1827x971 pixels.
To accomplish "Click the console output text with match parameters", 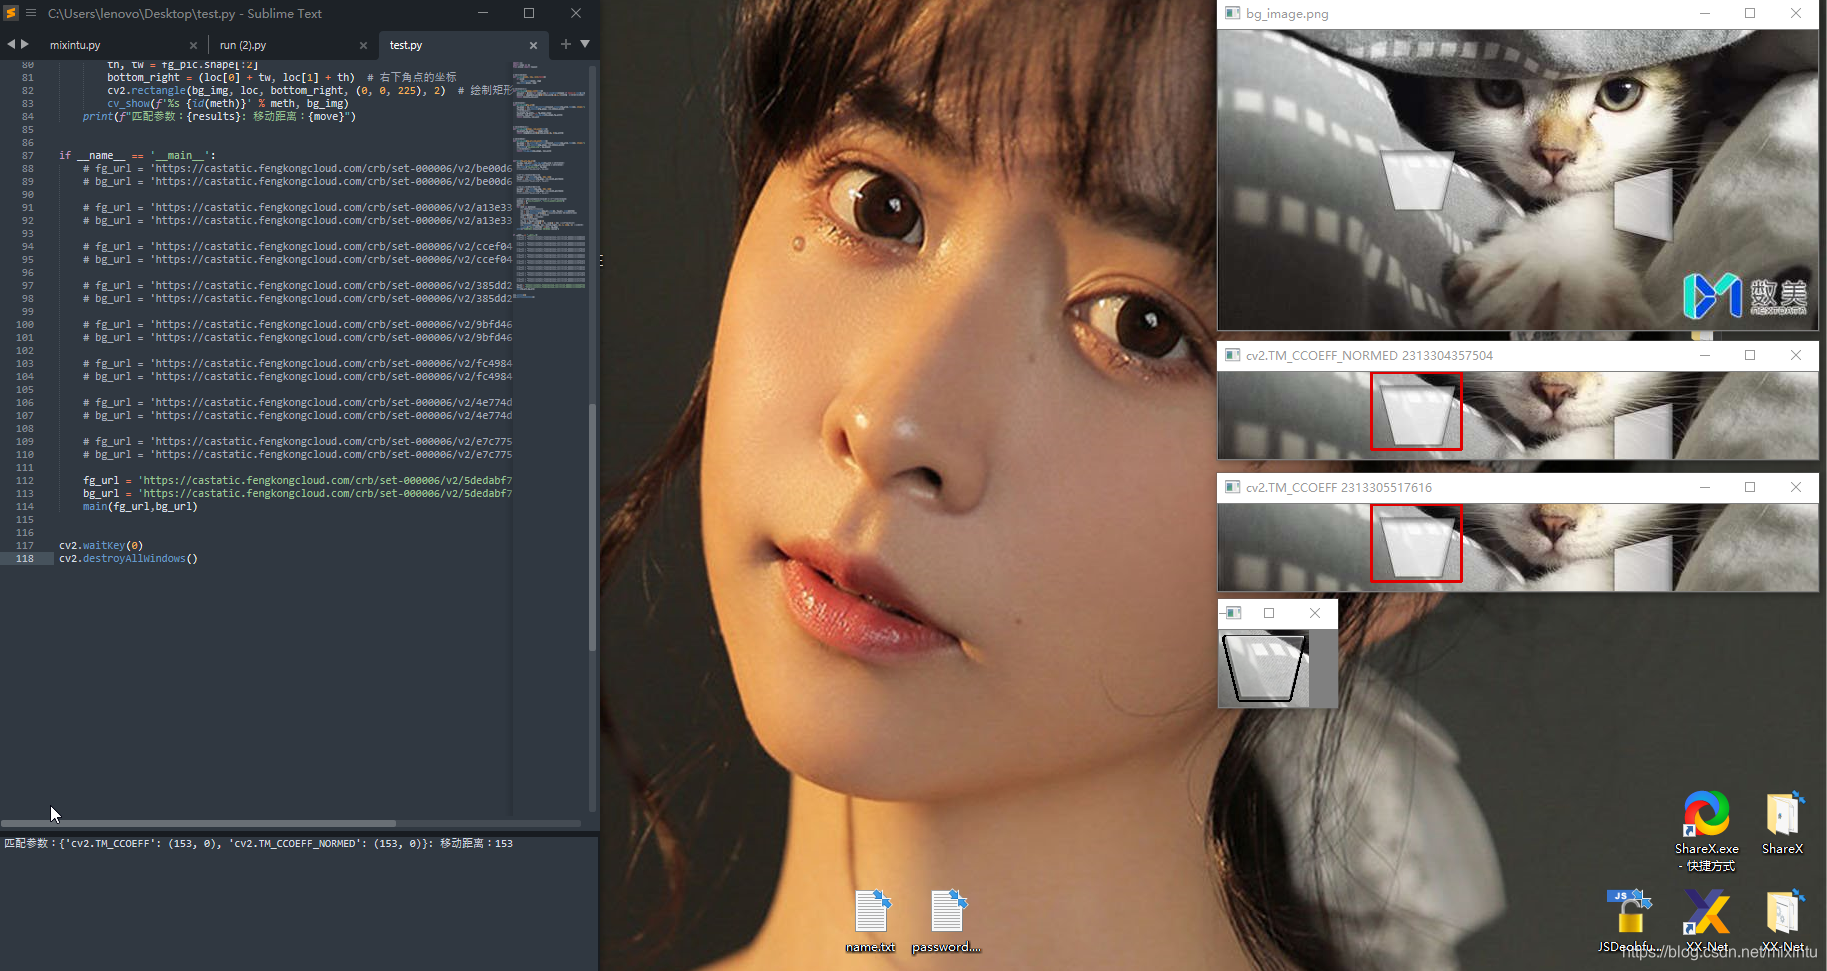I will click(x=258, y=844).
